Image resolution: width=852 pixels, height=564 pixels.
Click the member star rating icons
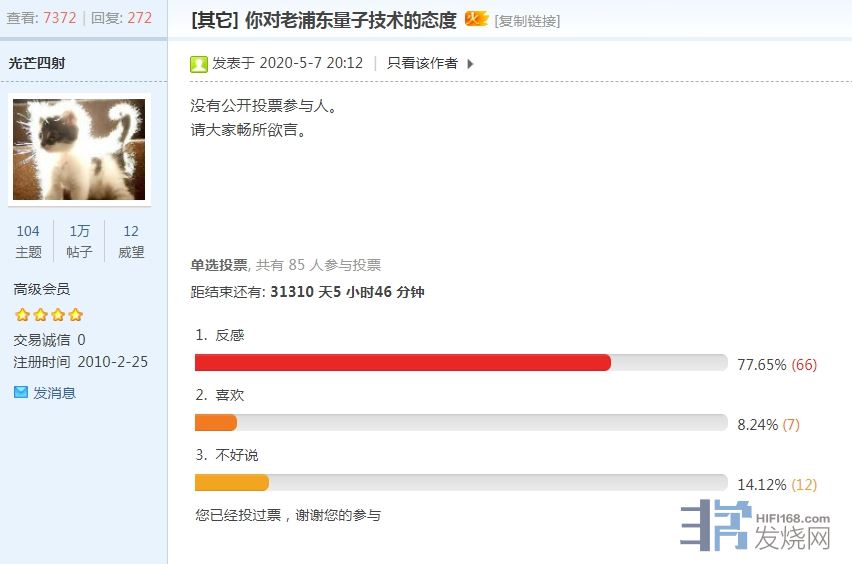pos(48,315)
